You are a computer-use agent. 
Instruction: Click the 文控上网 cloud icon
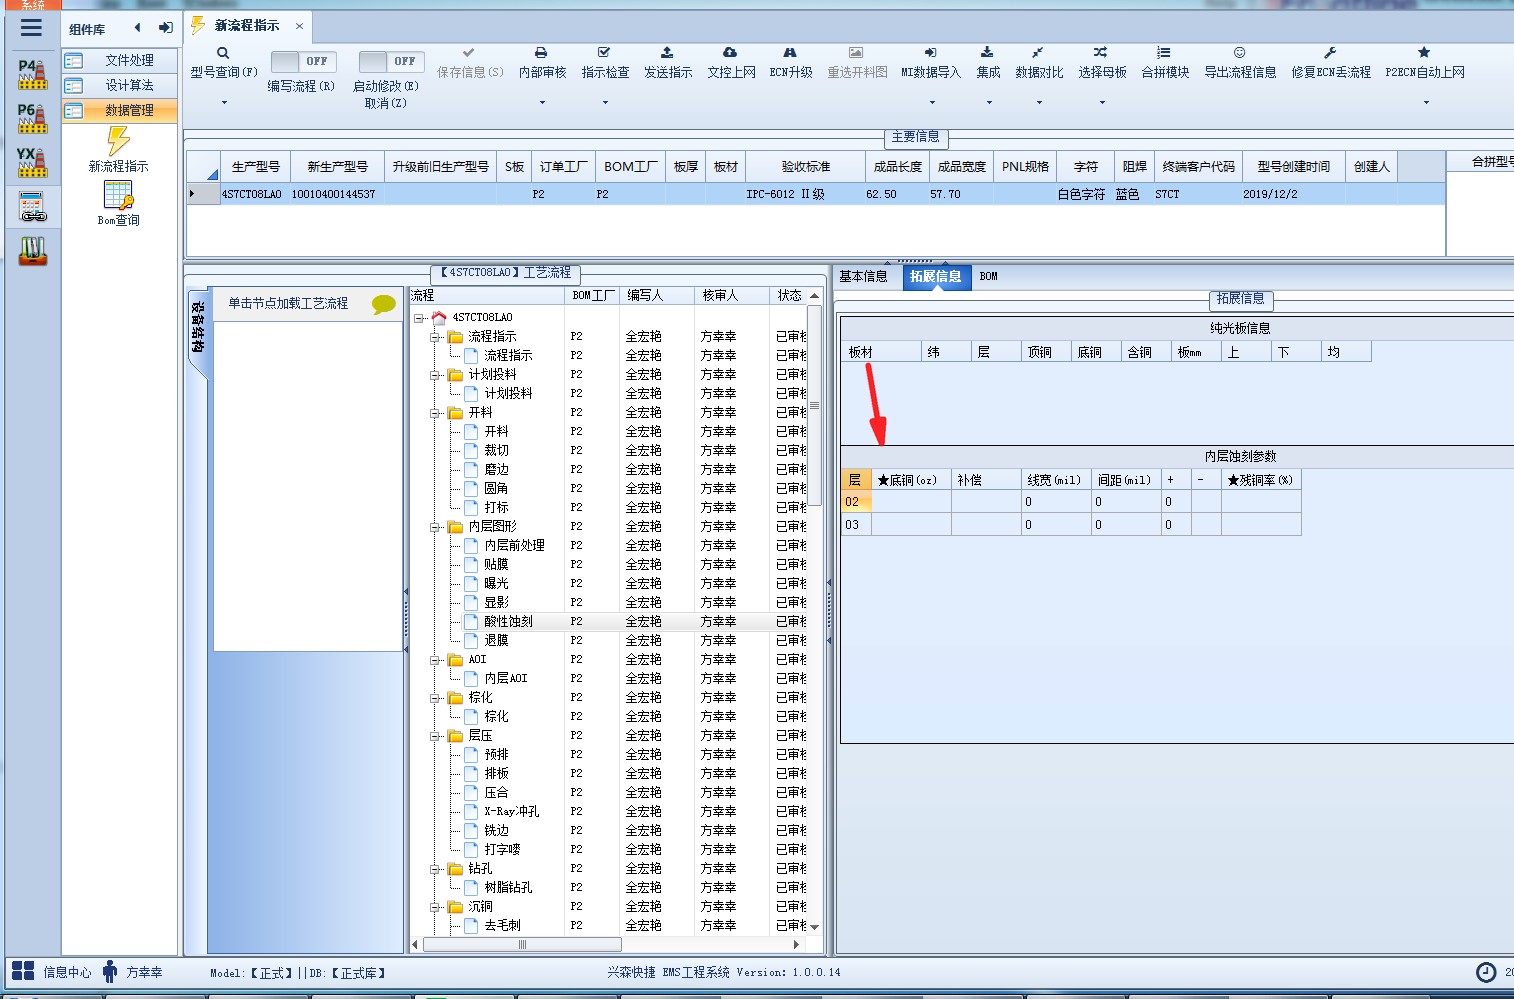pyautogui.click(x=730, y=52)
